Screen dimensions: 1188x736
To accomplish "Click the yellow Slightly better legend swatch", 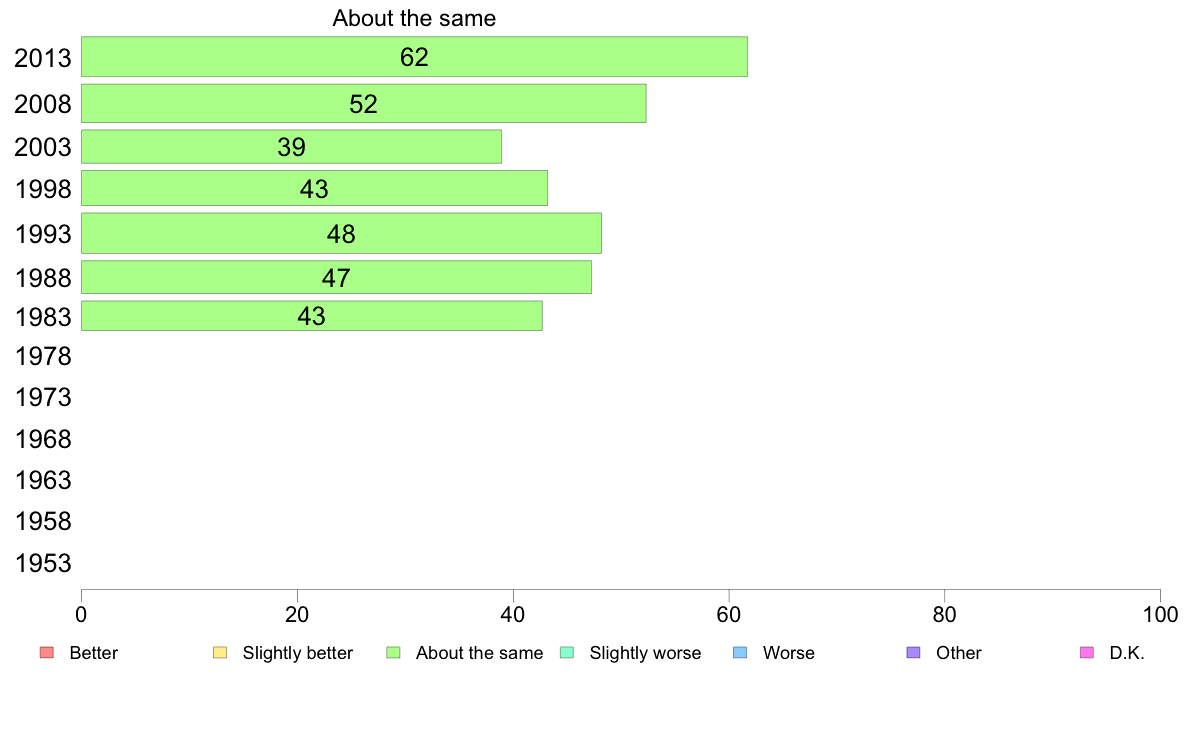I will (x=220, y=653).
